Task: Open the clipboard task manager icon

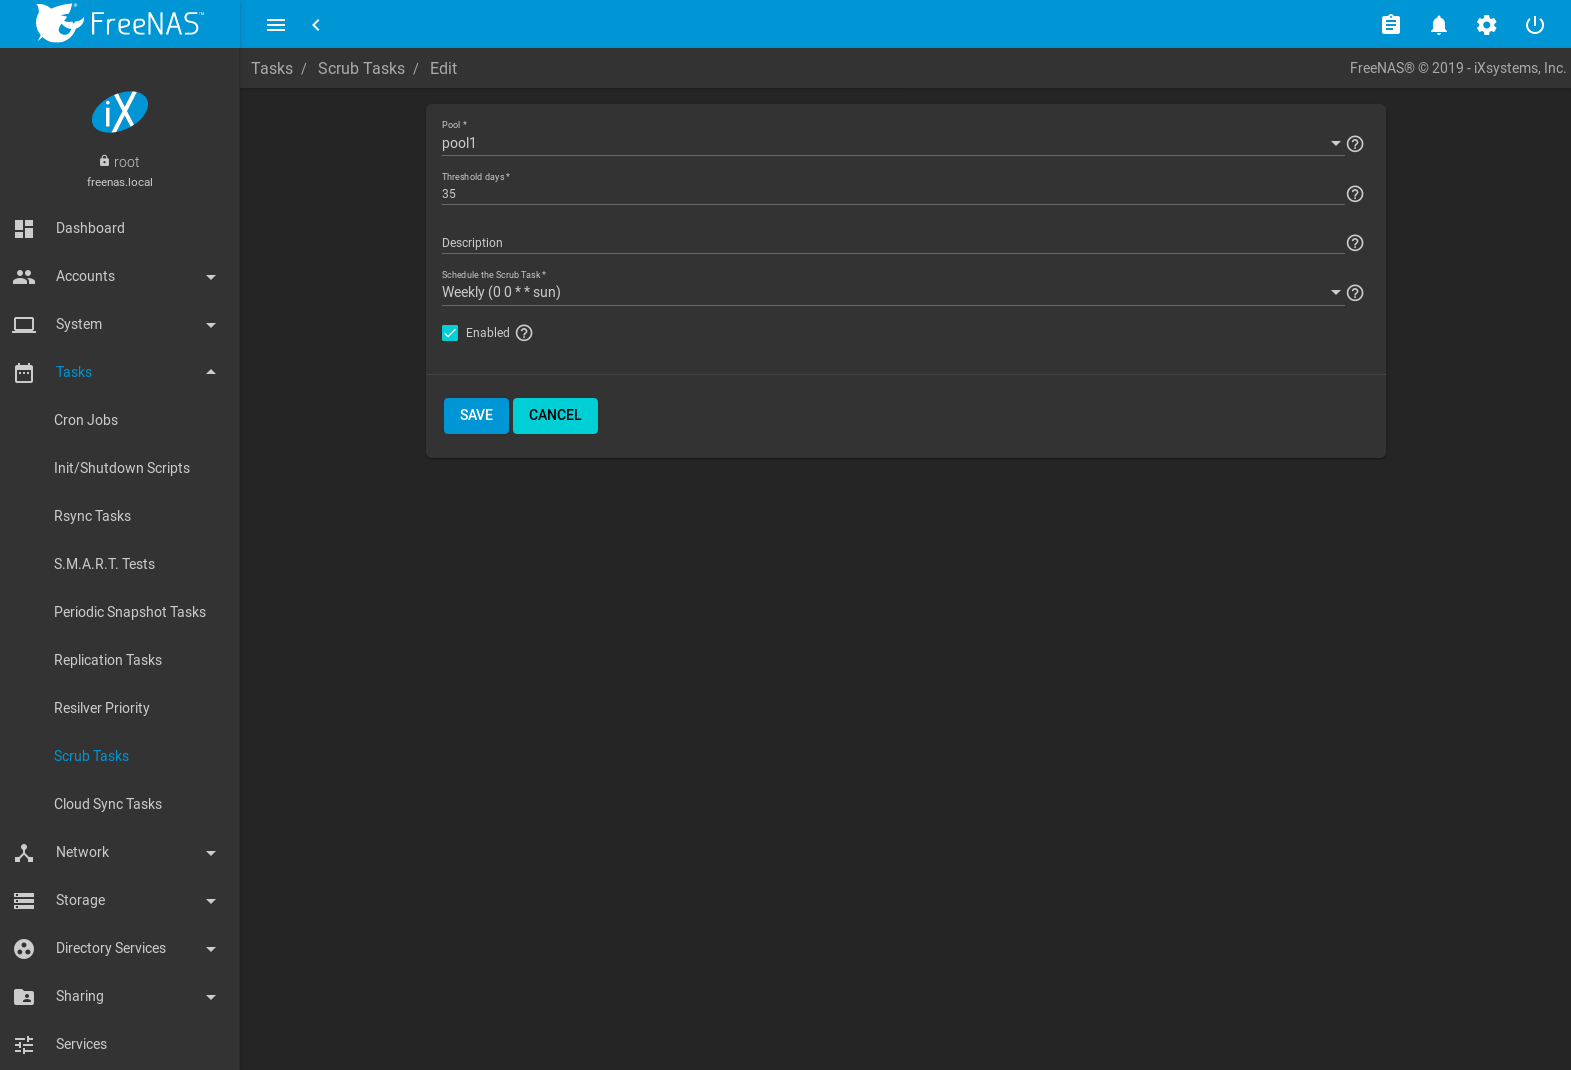Action: click(1391, 25)
